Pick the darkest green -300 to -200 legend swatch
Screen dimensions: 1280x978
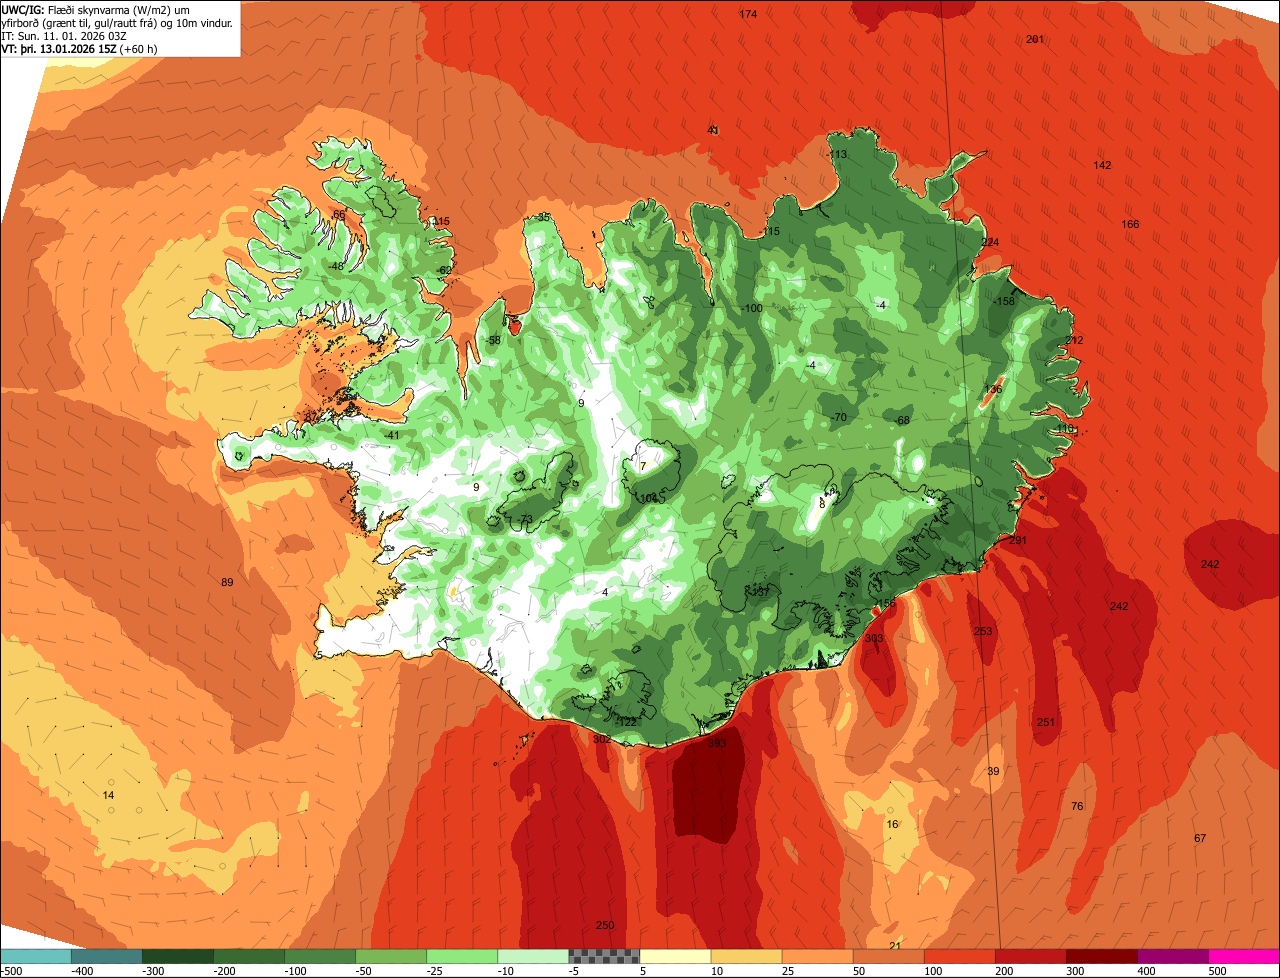coord(178,956)
